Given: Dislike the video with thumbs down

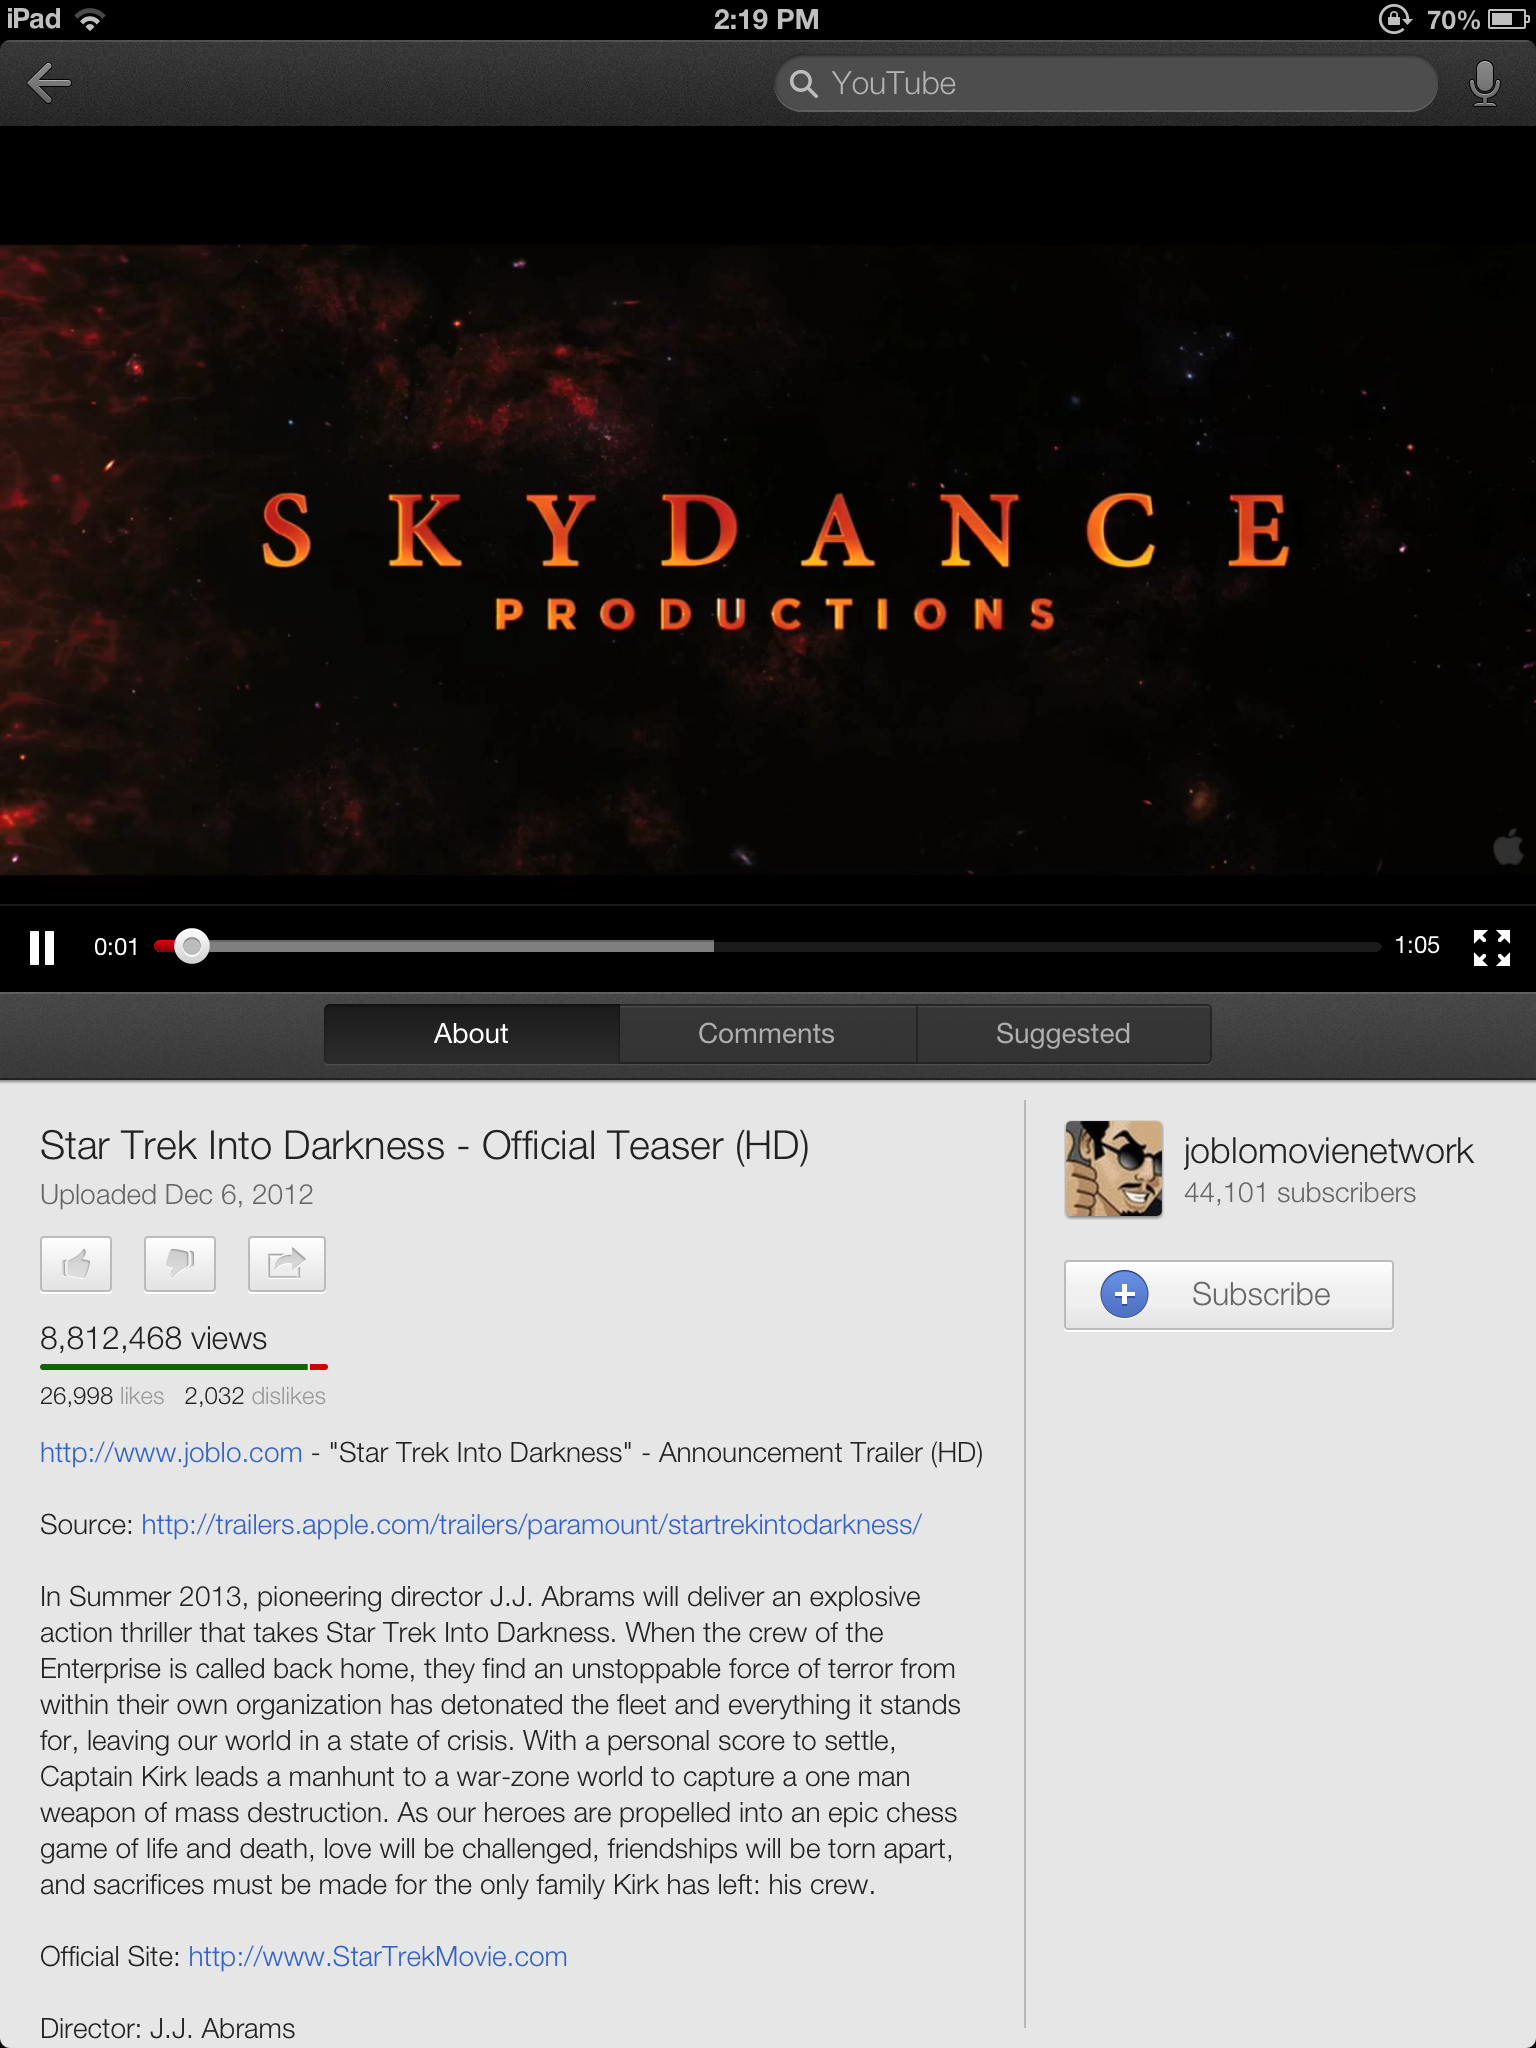Looking at the screenshot, I should (180, 1264).
